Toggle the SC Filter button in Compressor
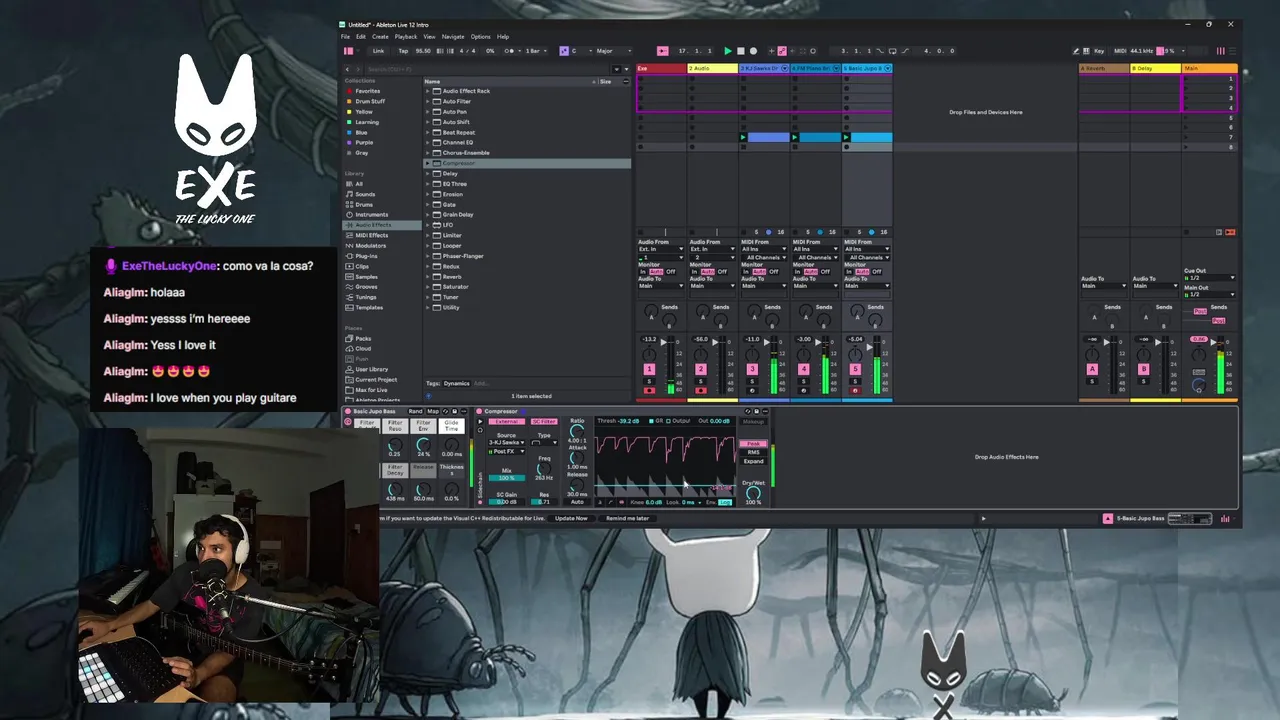The width and height of the screenshot is (1280, 720). tap(544, 421)
